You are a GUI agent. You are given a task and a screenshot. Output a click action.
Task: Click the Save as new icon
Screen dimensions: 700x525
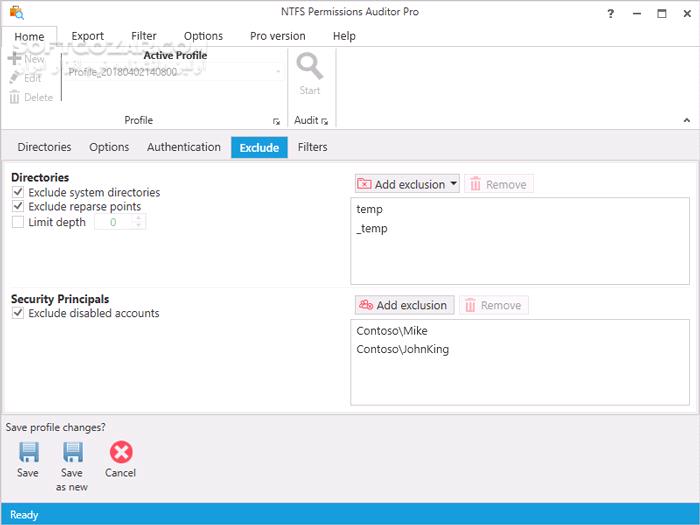72,452
